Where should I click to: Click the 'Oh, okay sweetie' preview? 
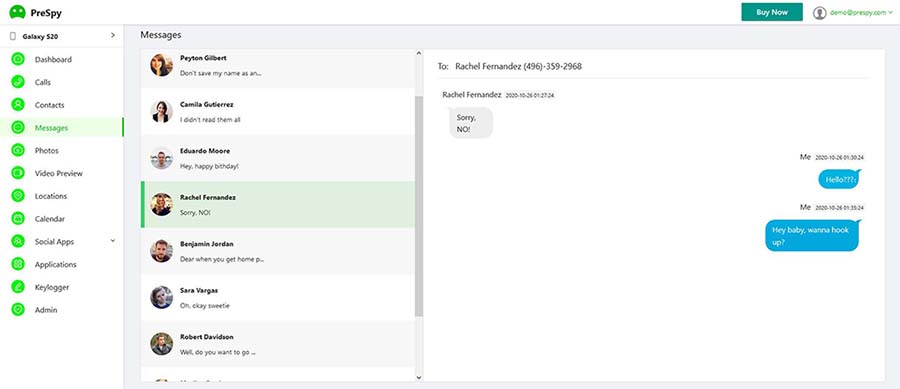point(204,306)
